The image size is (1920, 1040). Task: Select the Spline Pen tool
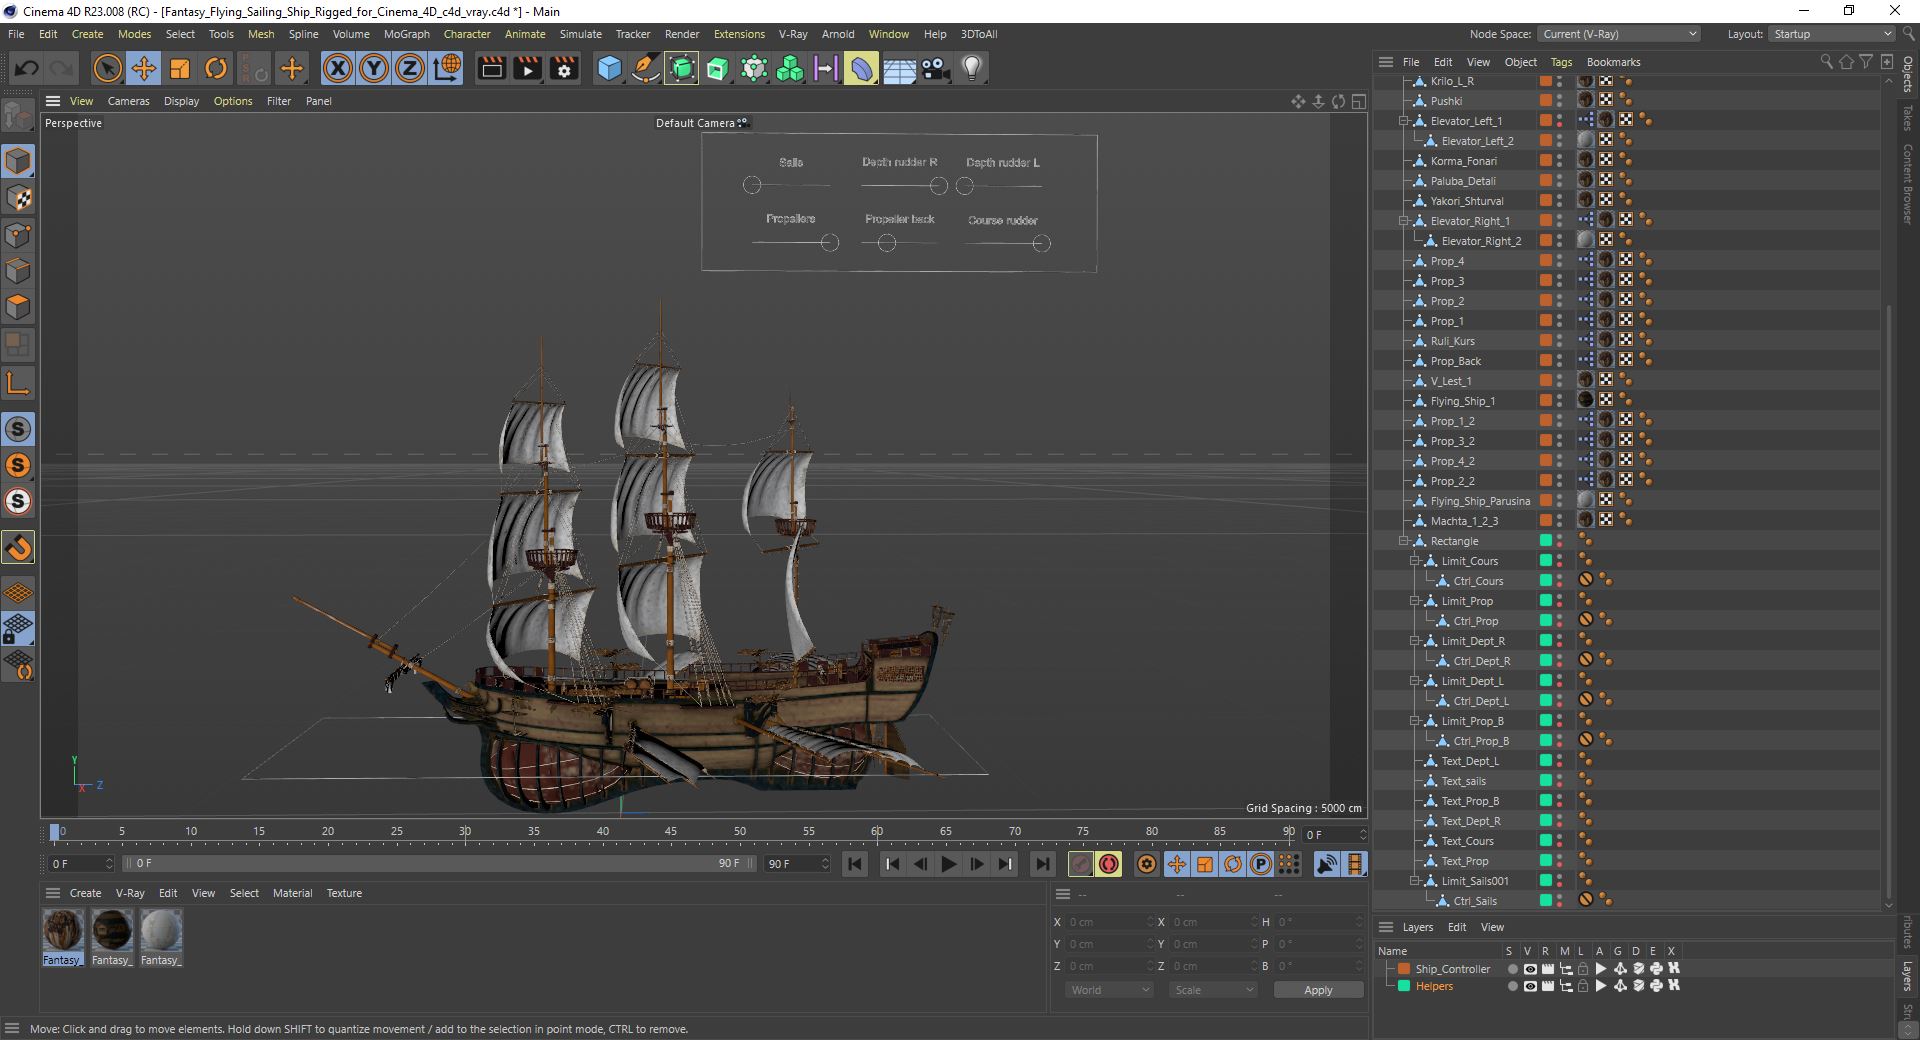point(646,68)
